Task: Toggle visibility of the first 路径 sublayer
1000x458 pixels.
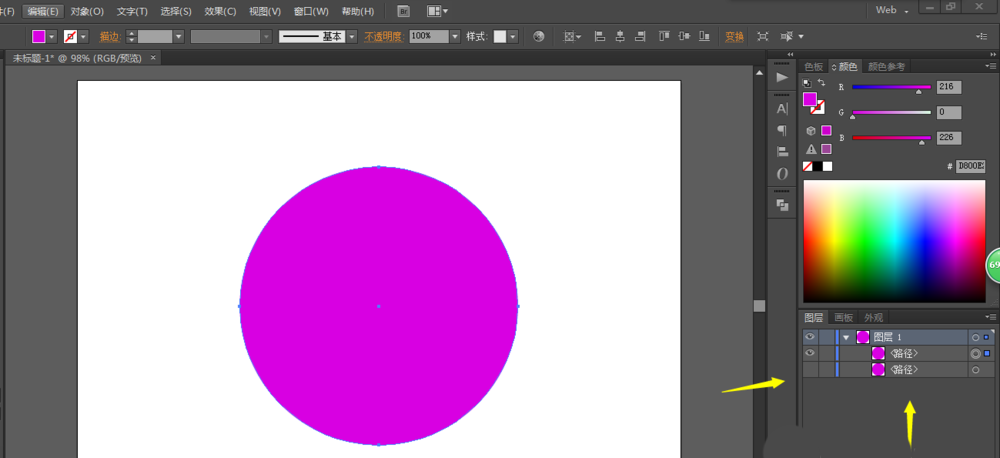Action: [x=810, y=353]
